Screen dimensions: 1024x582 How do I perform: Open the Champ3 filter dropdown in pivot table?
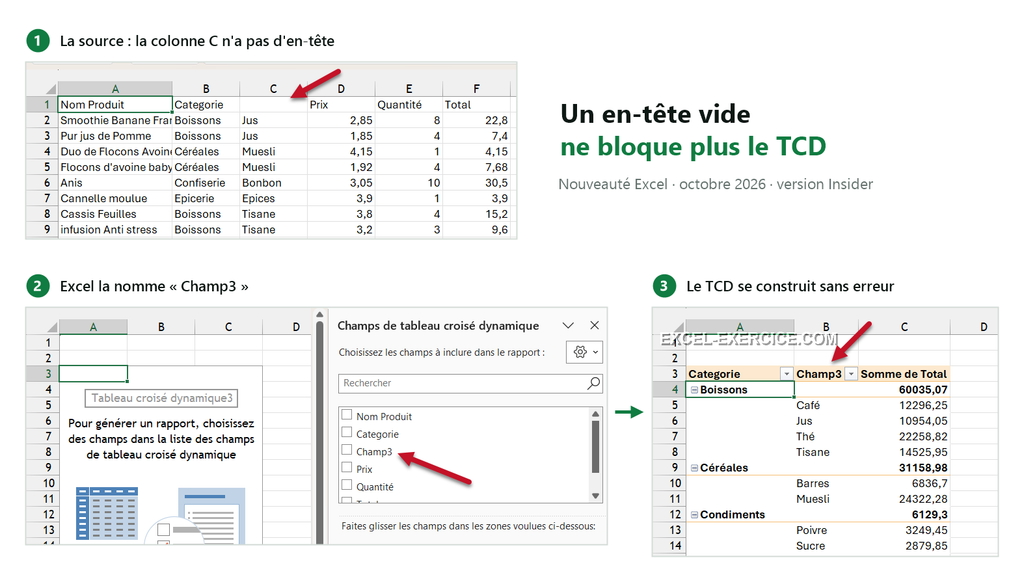[x=850, y=374]
